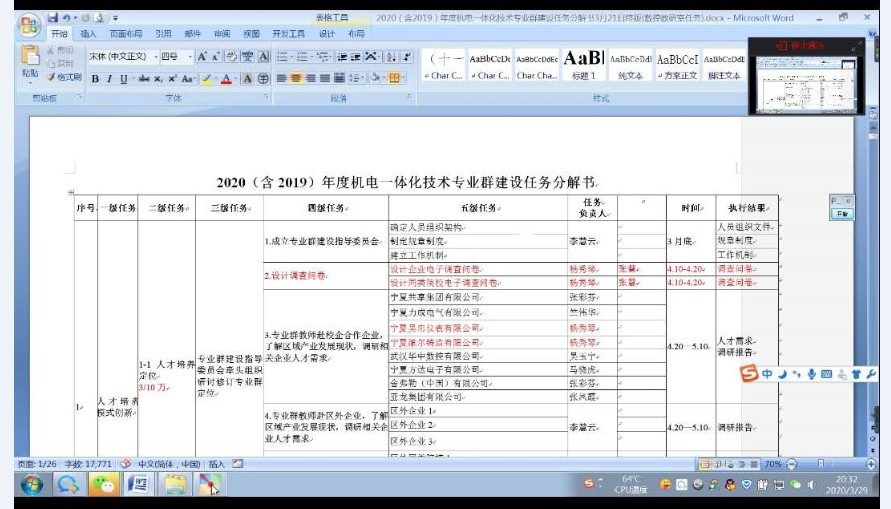Click the red stop sharing button
Viewport: 891px width, 509px height.
click(801, 46)
